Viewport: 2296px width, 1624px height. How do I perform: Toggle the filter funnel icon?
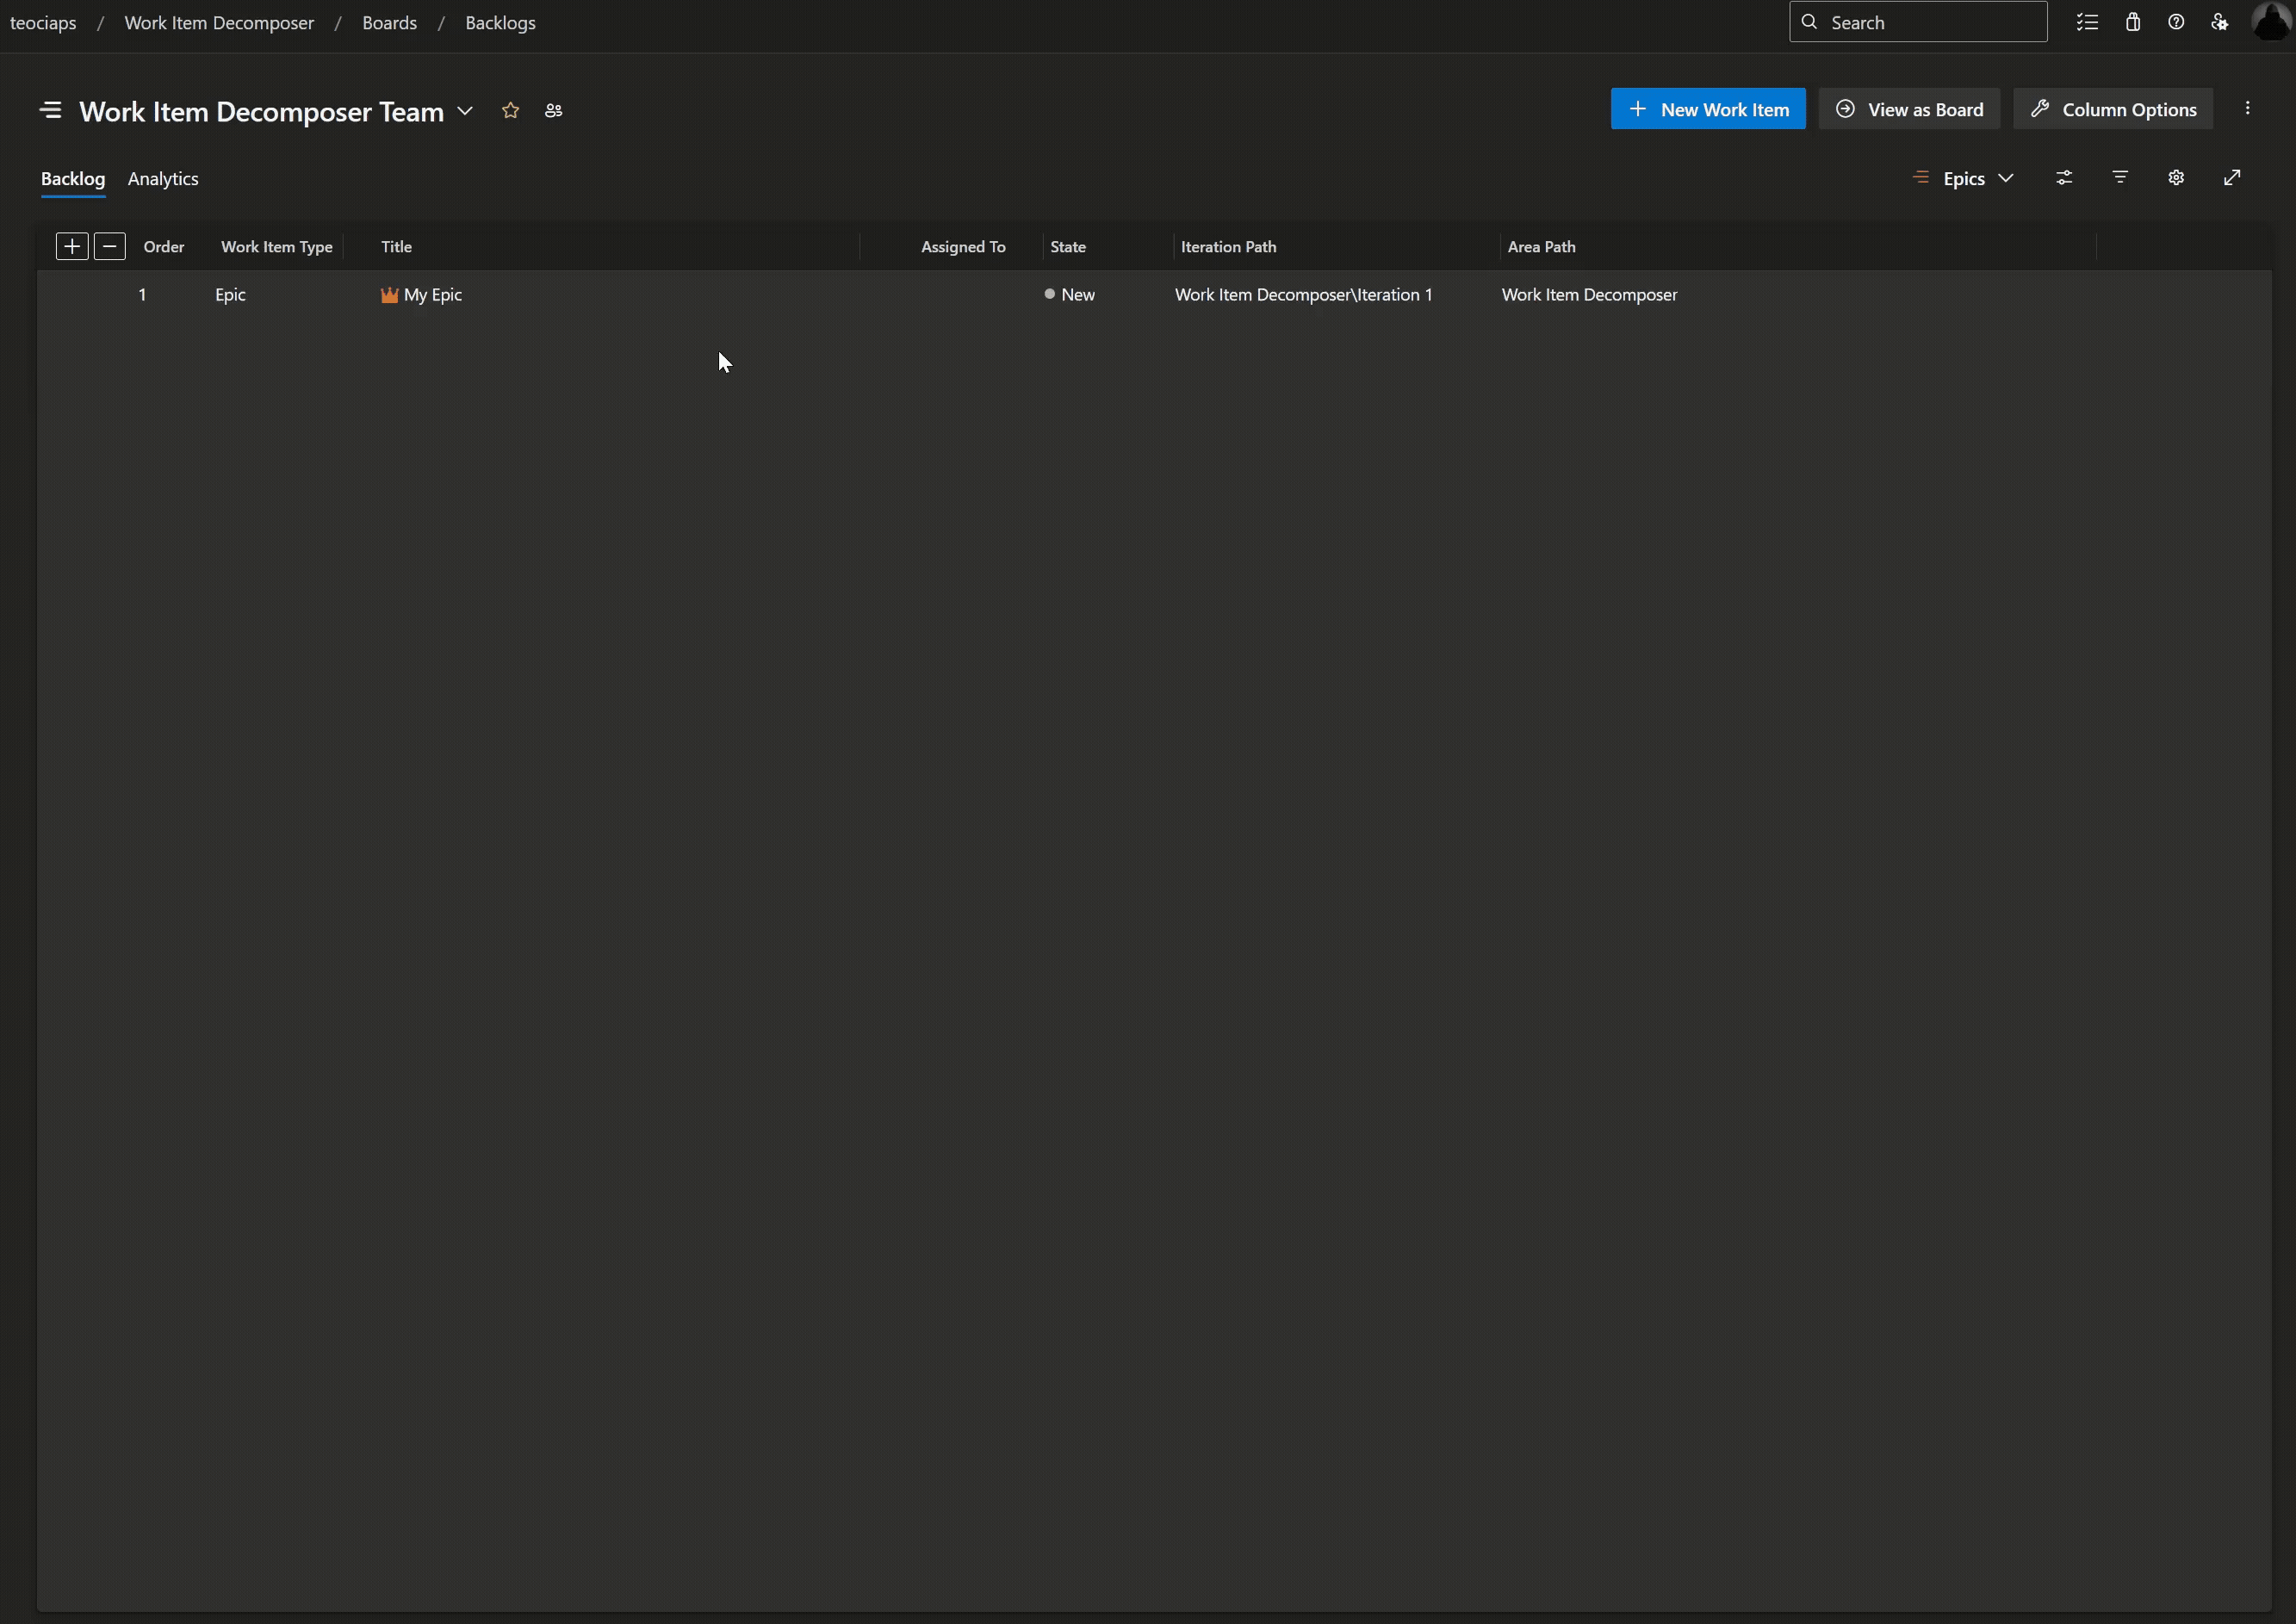[2120, 178]
